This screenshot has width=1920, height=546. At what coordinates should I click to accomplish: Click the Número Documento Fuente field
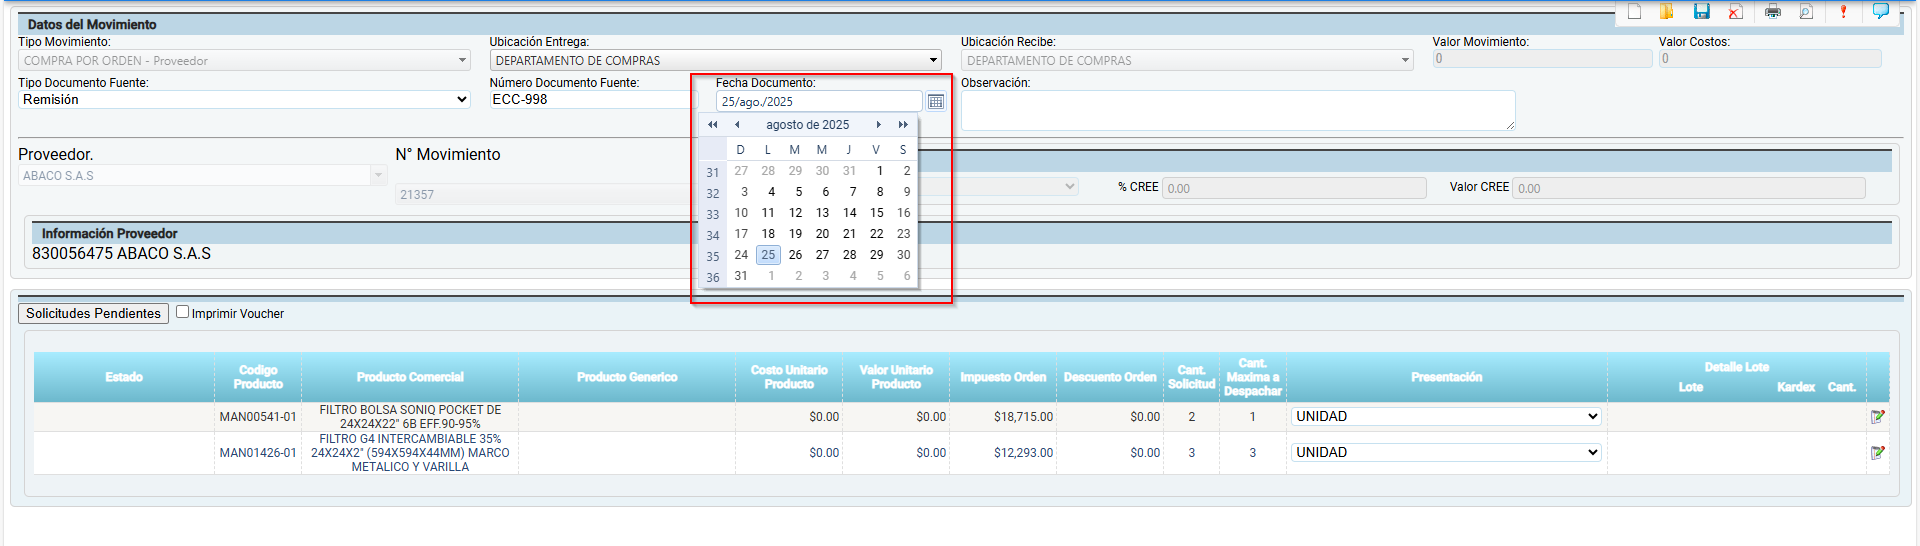590,100
